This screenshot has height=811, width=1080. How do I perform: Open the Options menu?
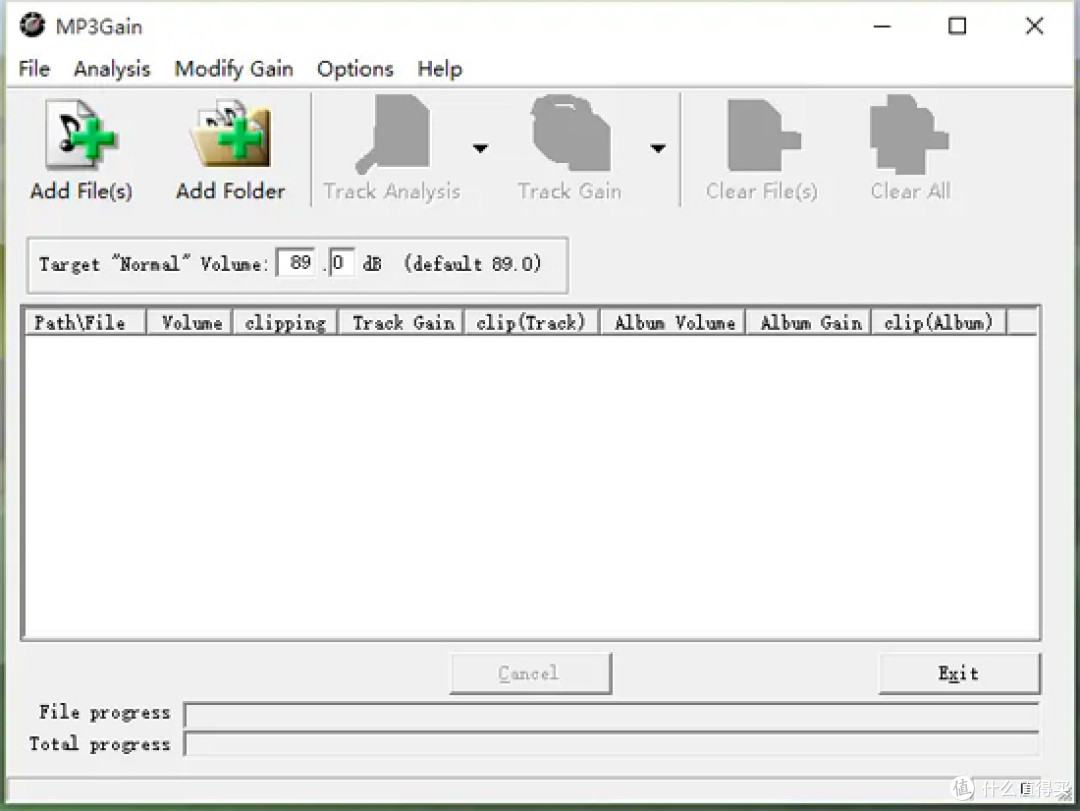(355, 69)
